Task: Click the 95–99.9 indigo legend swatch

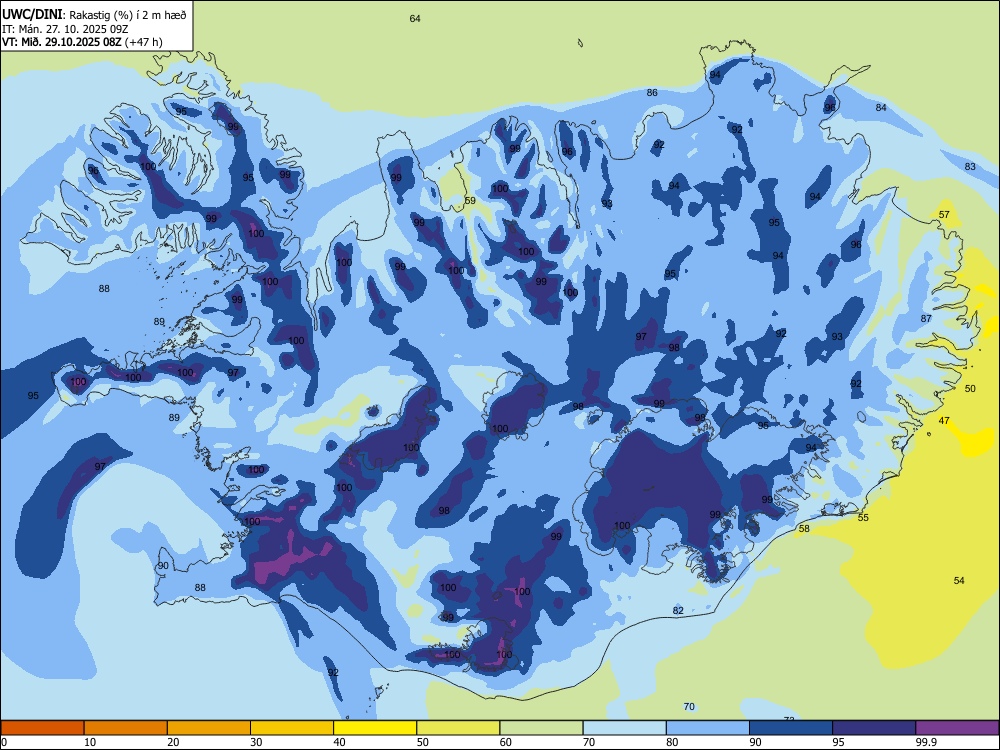Action: point(874,728)
